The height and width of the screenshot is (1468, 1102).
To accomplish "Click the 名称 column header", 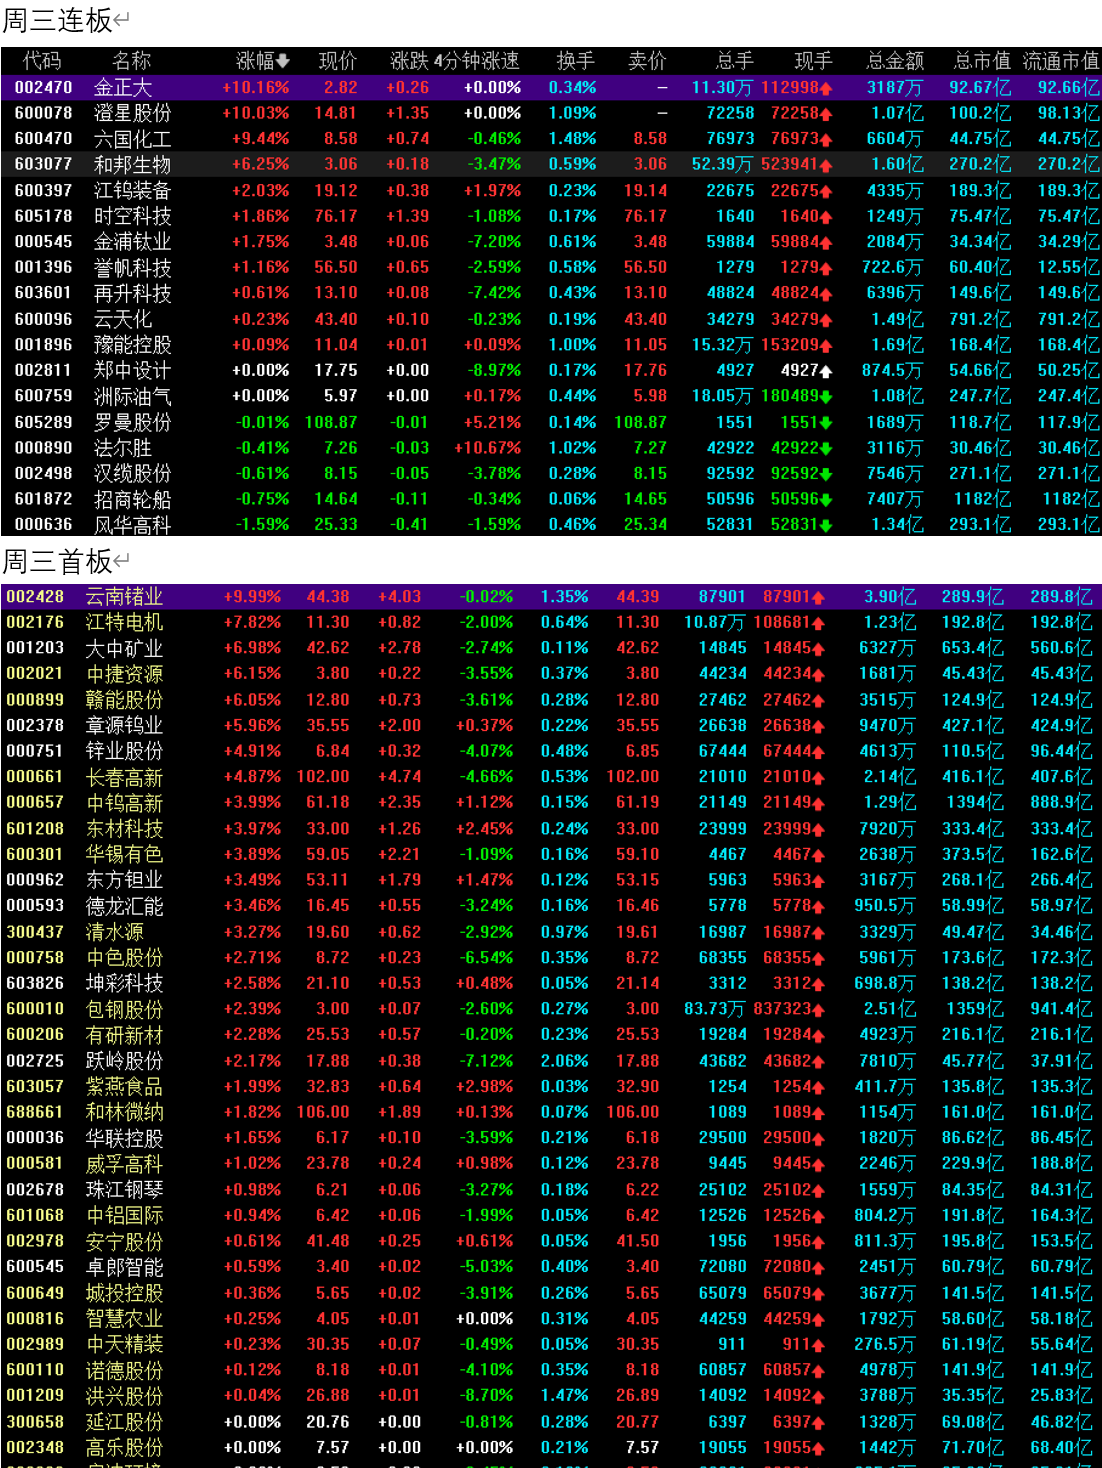I will point(131,61).
